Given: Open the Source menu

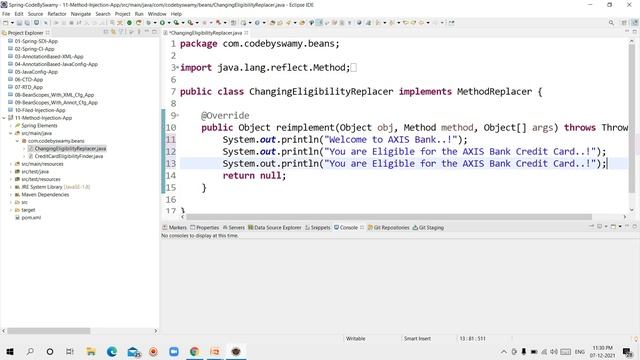Looking at the screenshot, I should (x=35, y=14).
